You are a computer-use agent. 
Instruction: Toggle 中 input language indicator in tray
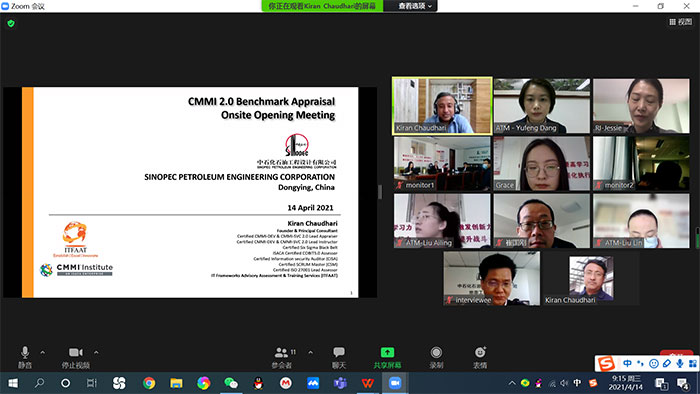click(577, 383)
